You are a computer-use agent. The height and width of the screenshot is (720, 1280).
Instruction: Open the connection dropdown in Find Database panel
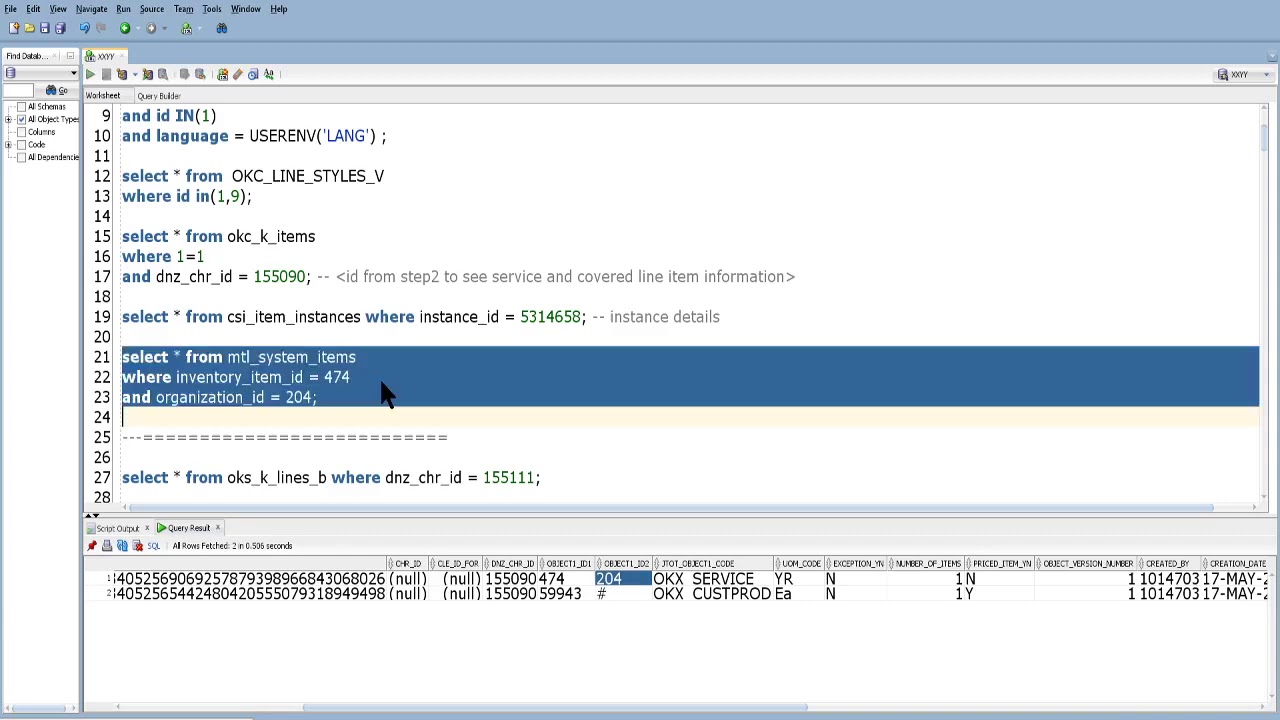point(73,73)
